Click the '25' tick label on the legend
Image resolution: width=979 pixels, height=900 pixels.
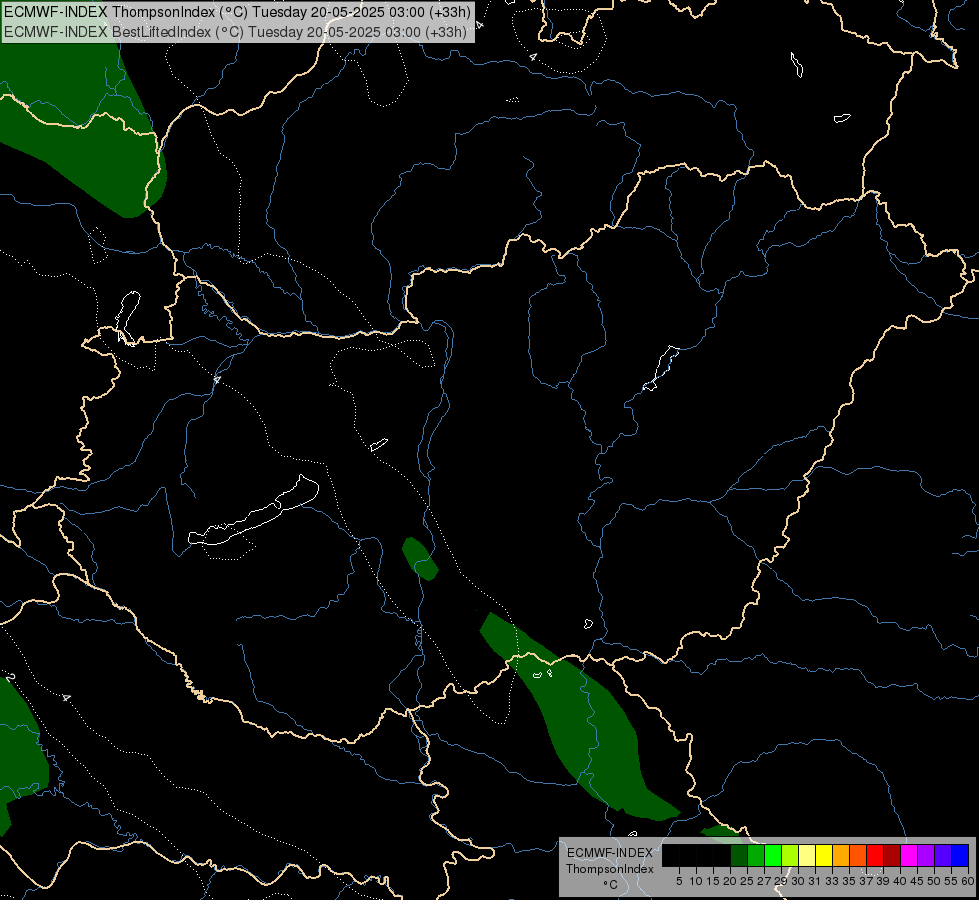click(747, 881)
